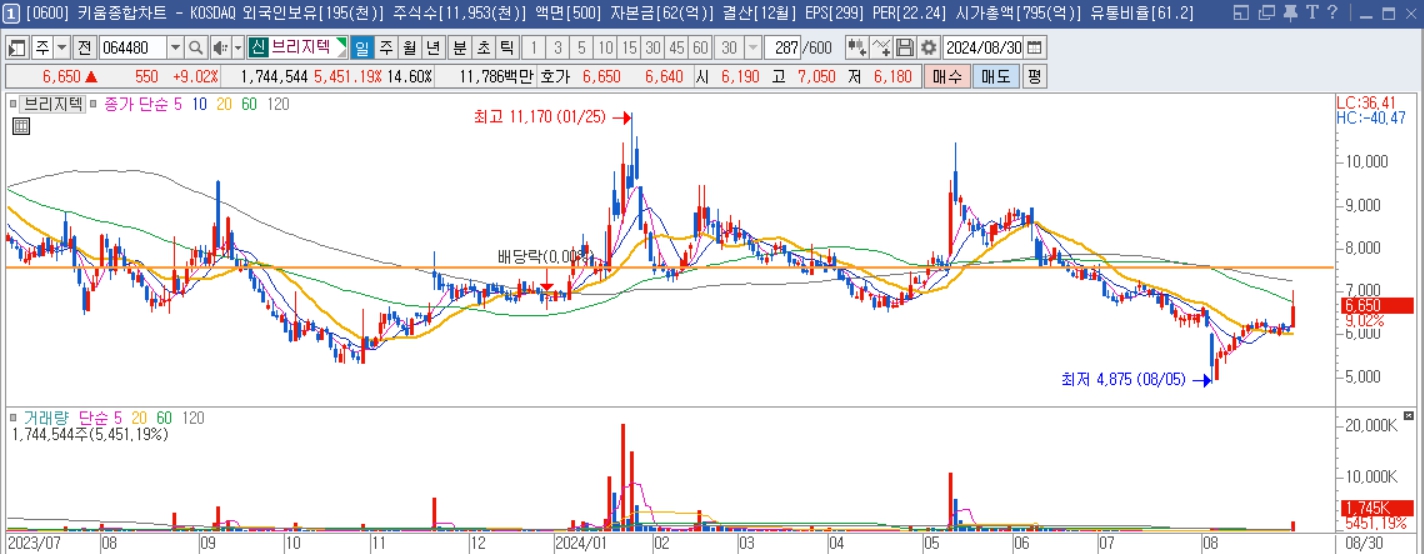Open chart settings gear icon

tap(929, 48)
